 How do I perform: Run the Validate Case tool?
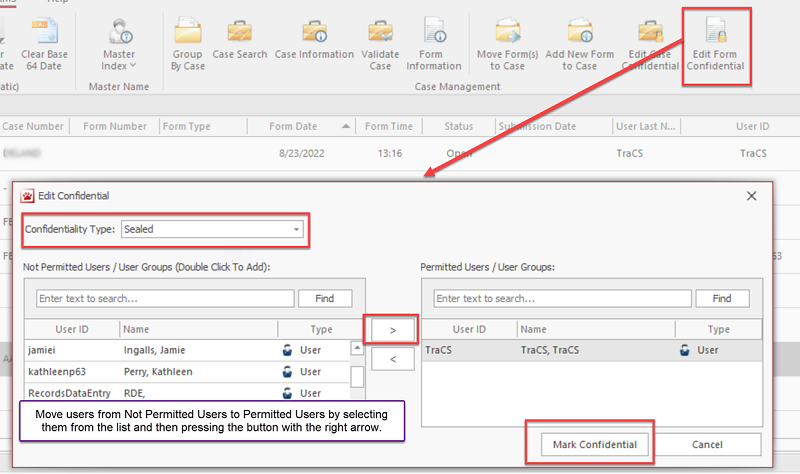(380, 45)
